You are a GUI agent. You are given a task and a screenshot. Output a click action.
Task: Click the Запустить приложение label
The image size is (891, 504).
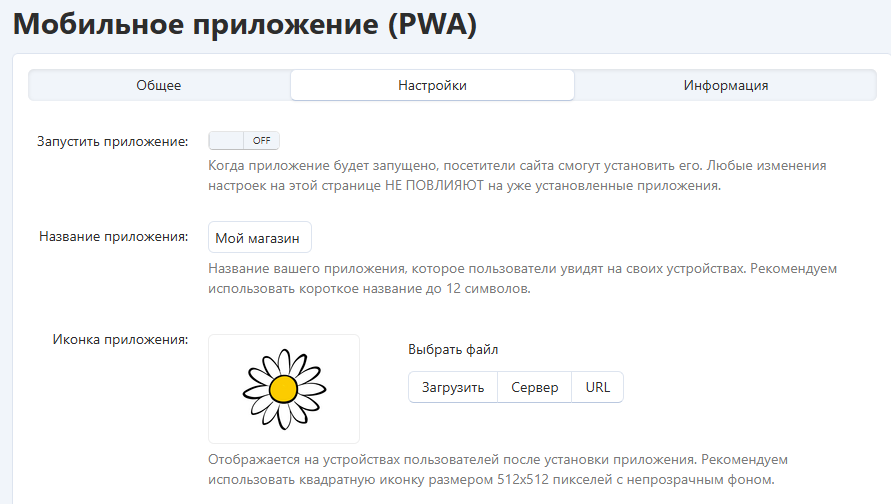click(112, 141)
